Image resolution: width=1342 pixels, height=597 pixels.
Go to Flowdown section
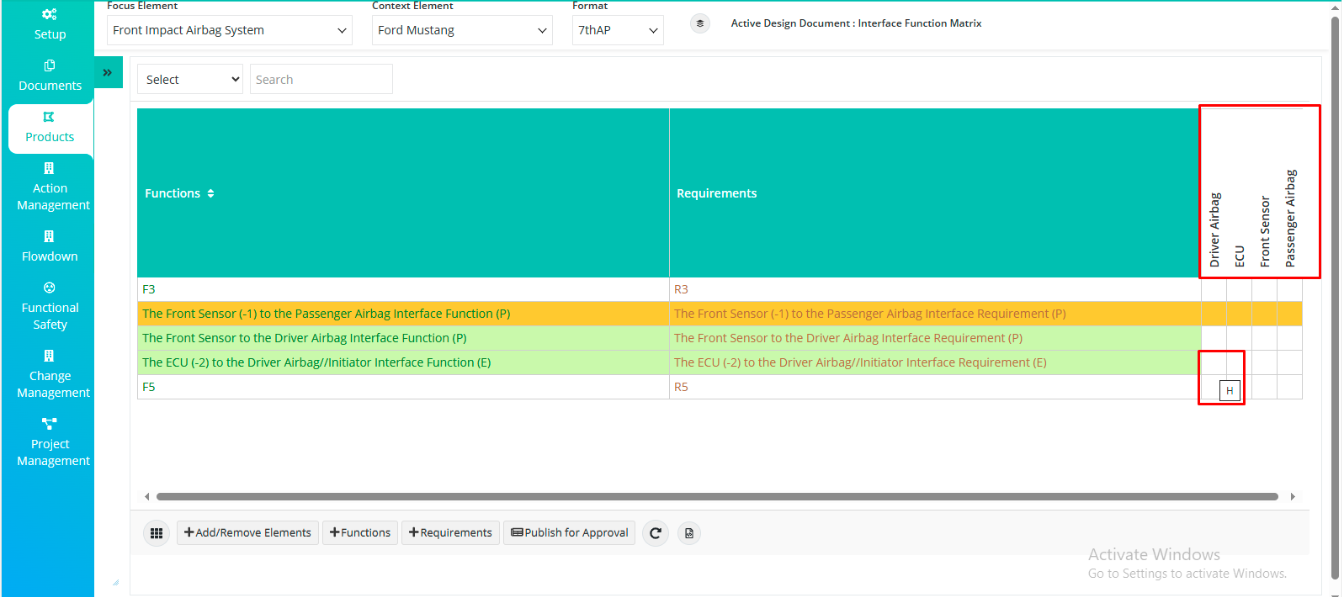click(x=49, y=247)
